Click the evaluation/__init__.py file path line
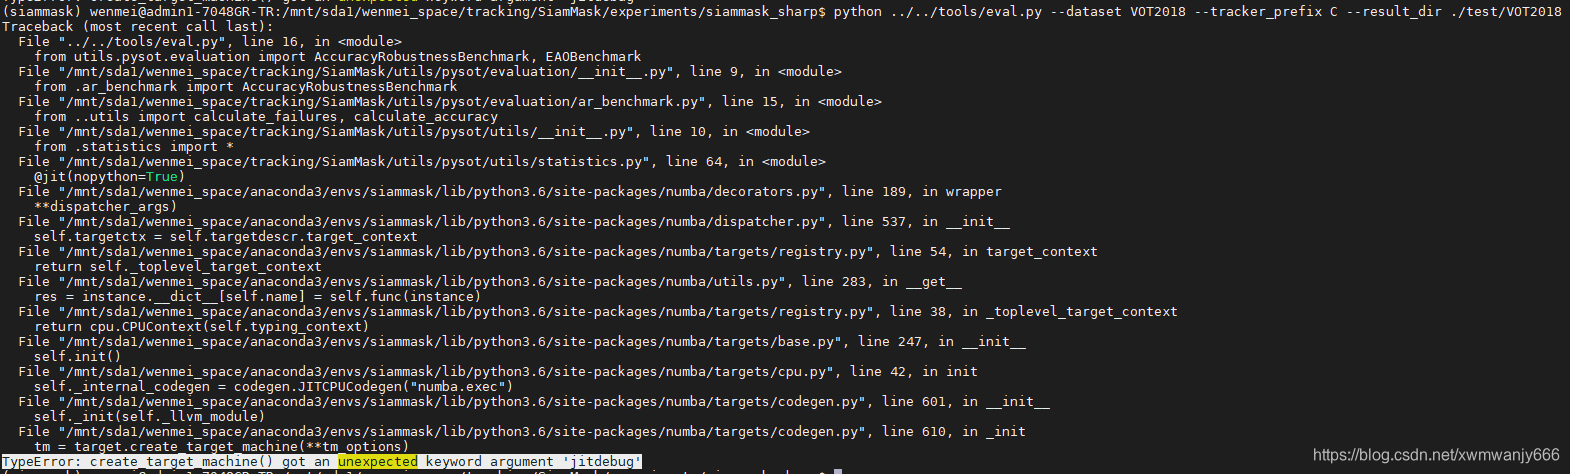Viewport: 1570px width, 474px height. [430, 71]
